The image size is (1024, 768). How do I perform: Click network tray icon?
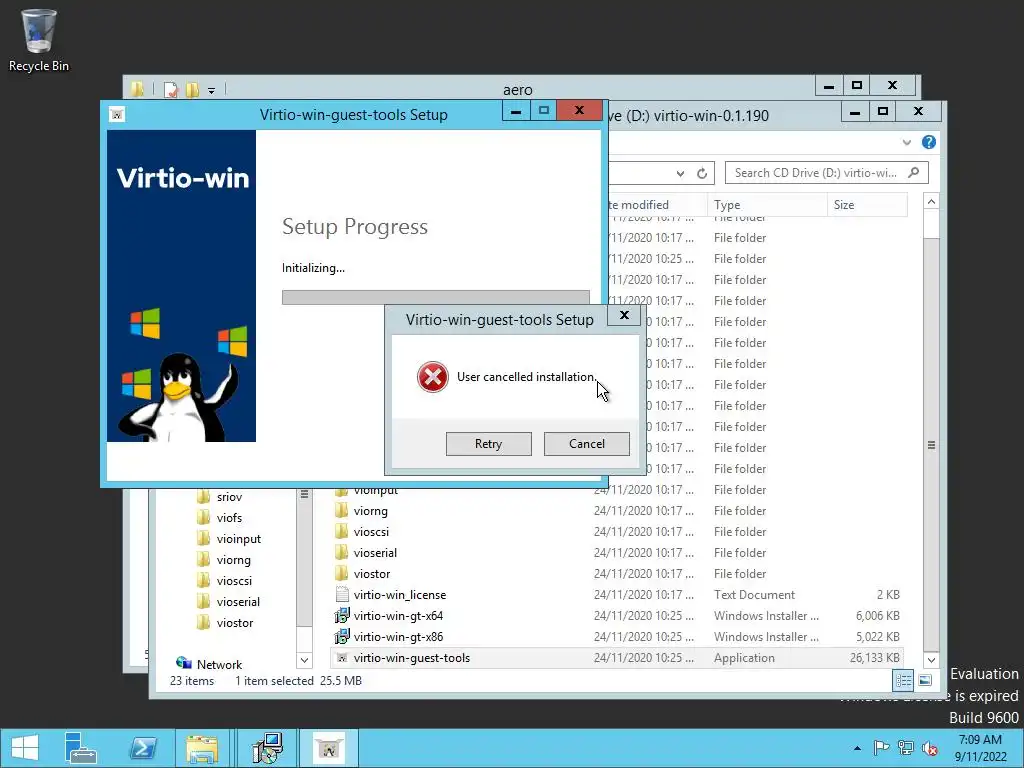(906, 748)
